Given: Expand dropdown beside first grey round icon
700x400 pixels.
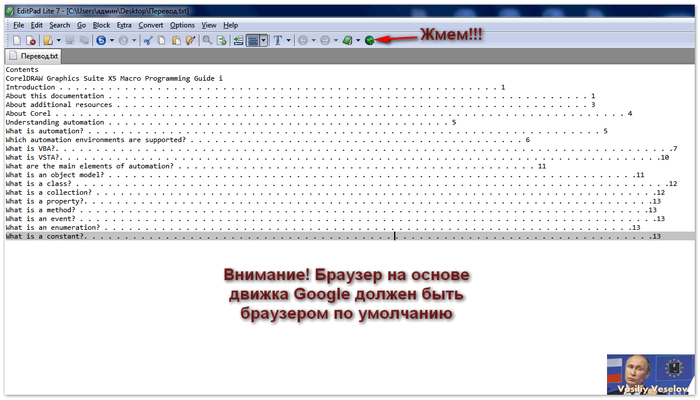Looking at the screenshot, I should (x=313, y=41).
